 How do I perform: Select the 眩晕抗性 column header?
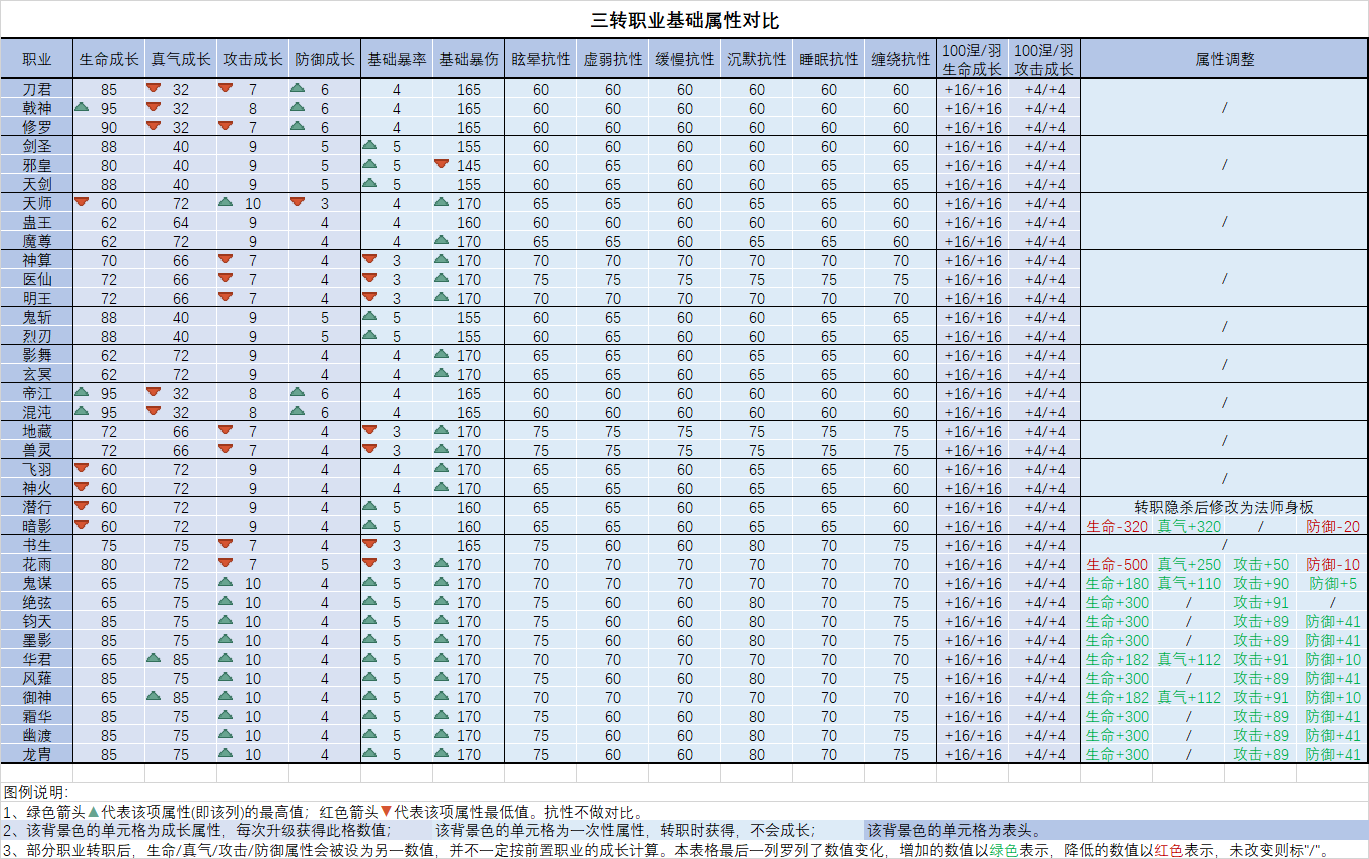pyautogui.click(x=541, y=59)
